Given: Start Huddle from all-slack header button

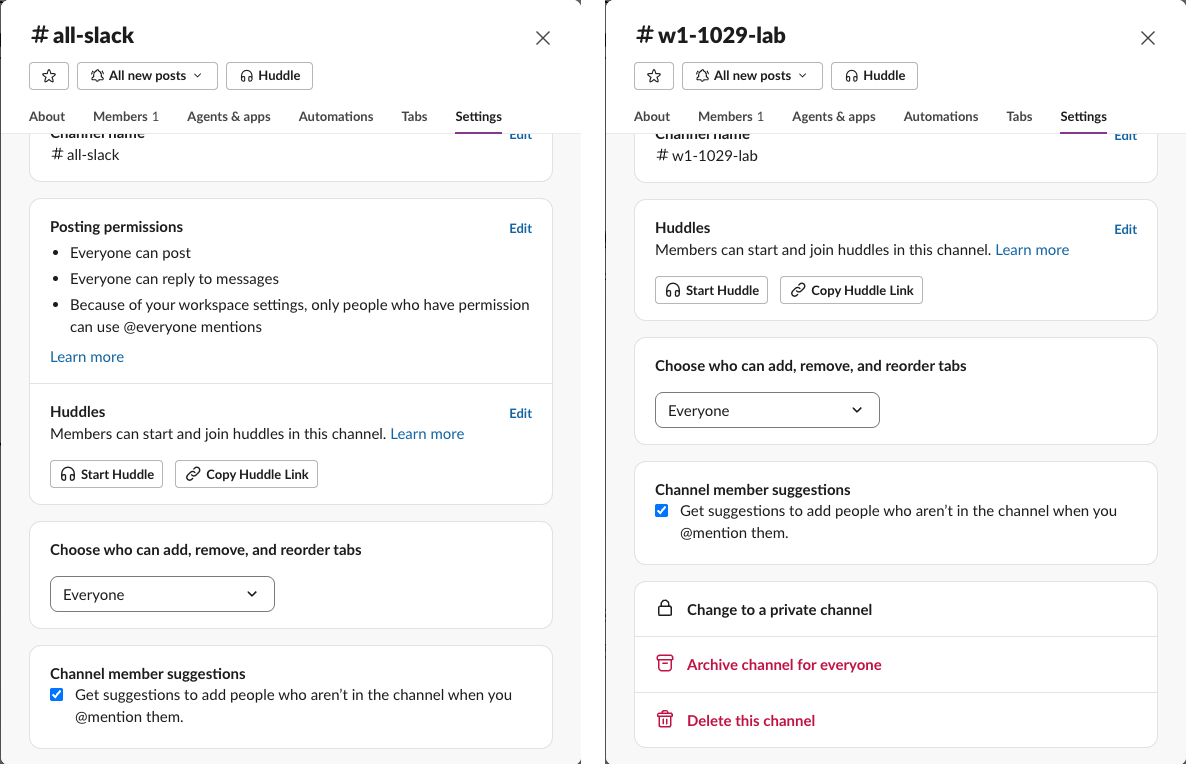Looking at the screenshot, I should [x=269, y=76].
